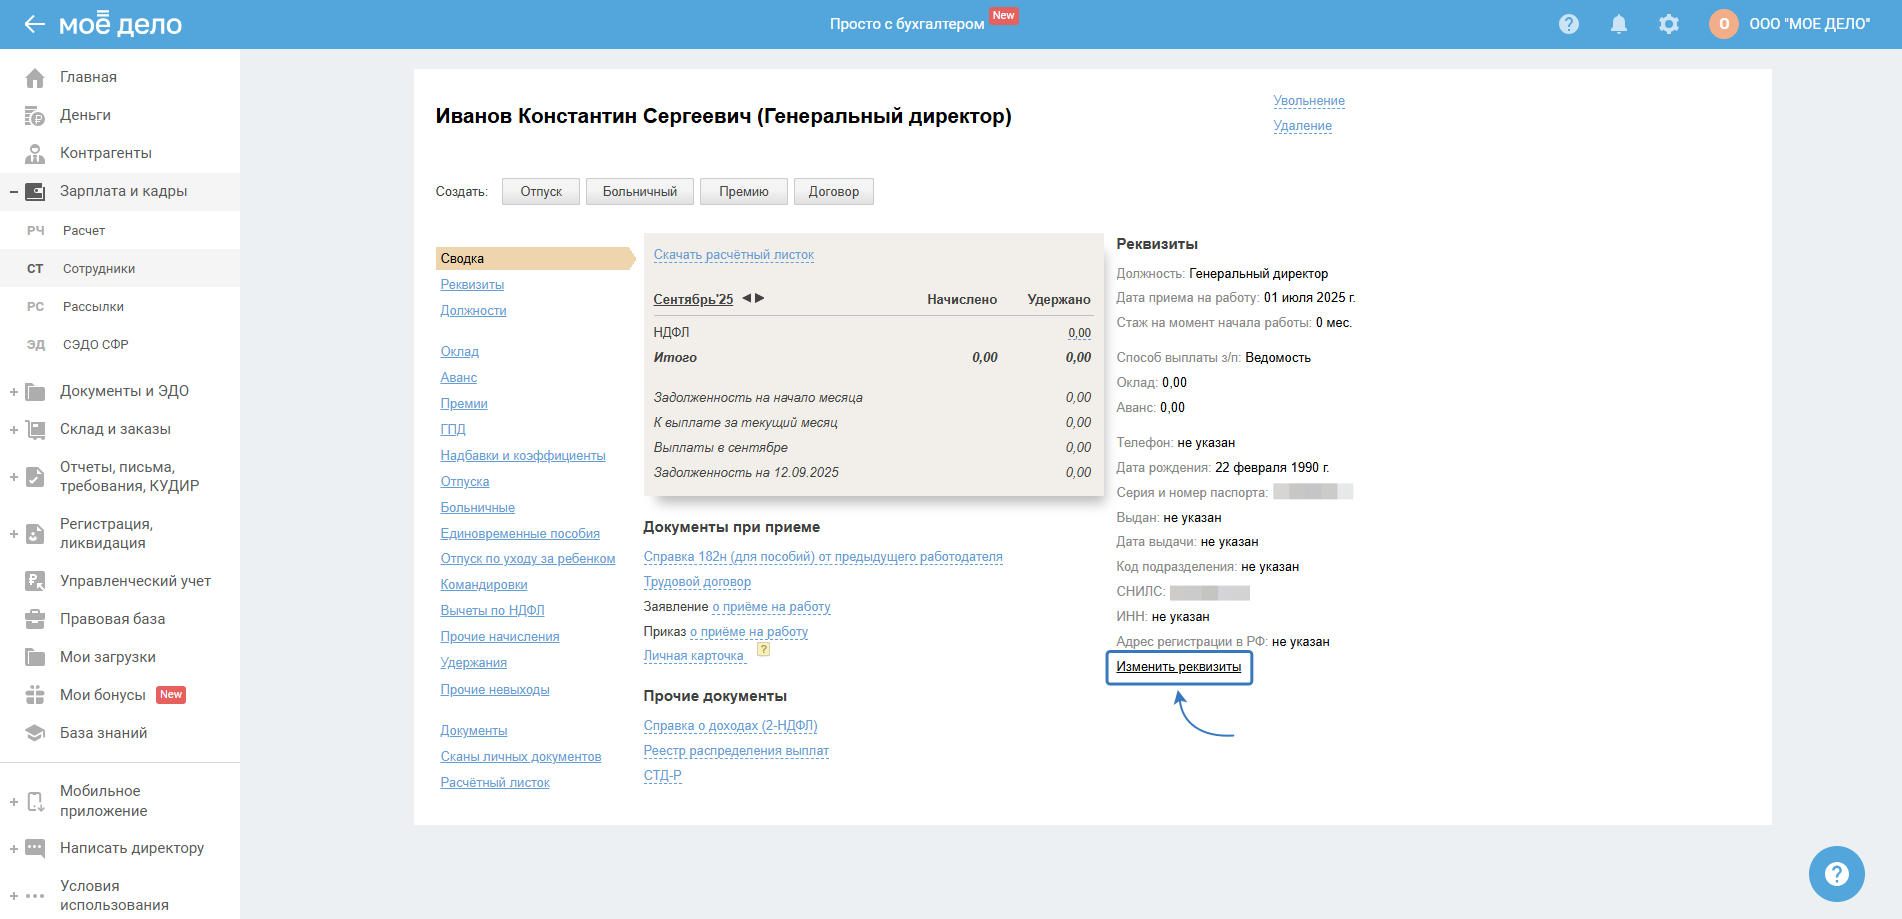Click the Контрагенты person icon
Viewport: 1902px width, 919px height.
(x=35, y=153)
